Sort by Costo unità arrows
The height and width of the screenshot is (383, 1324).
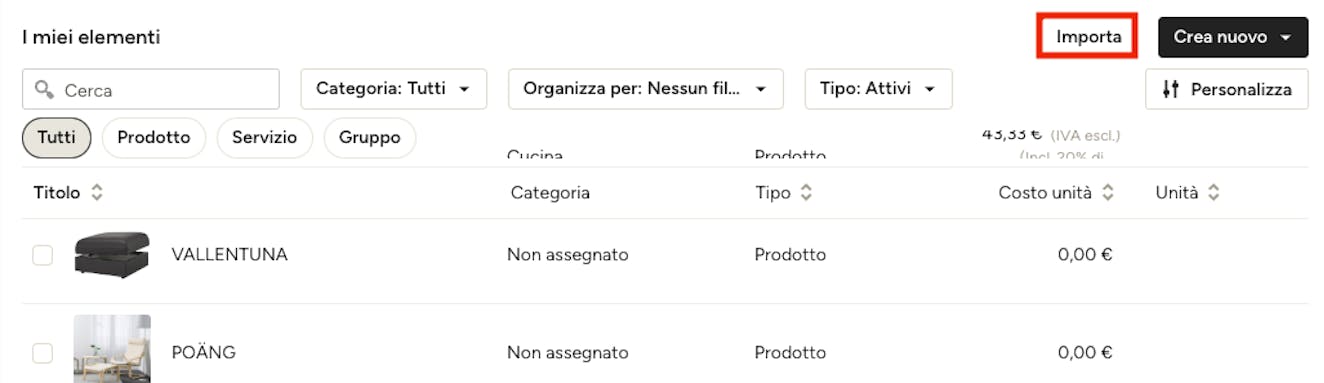[1108, 193]
